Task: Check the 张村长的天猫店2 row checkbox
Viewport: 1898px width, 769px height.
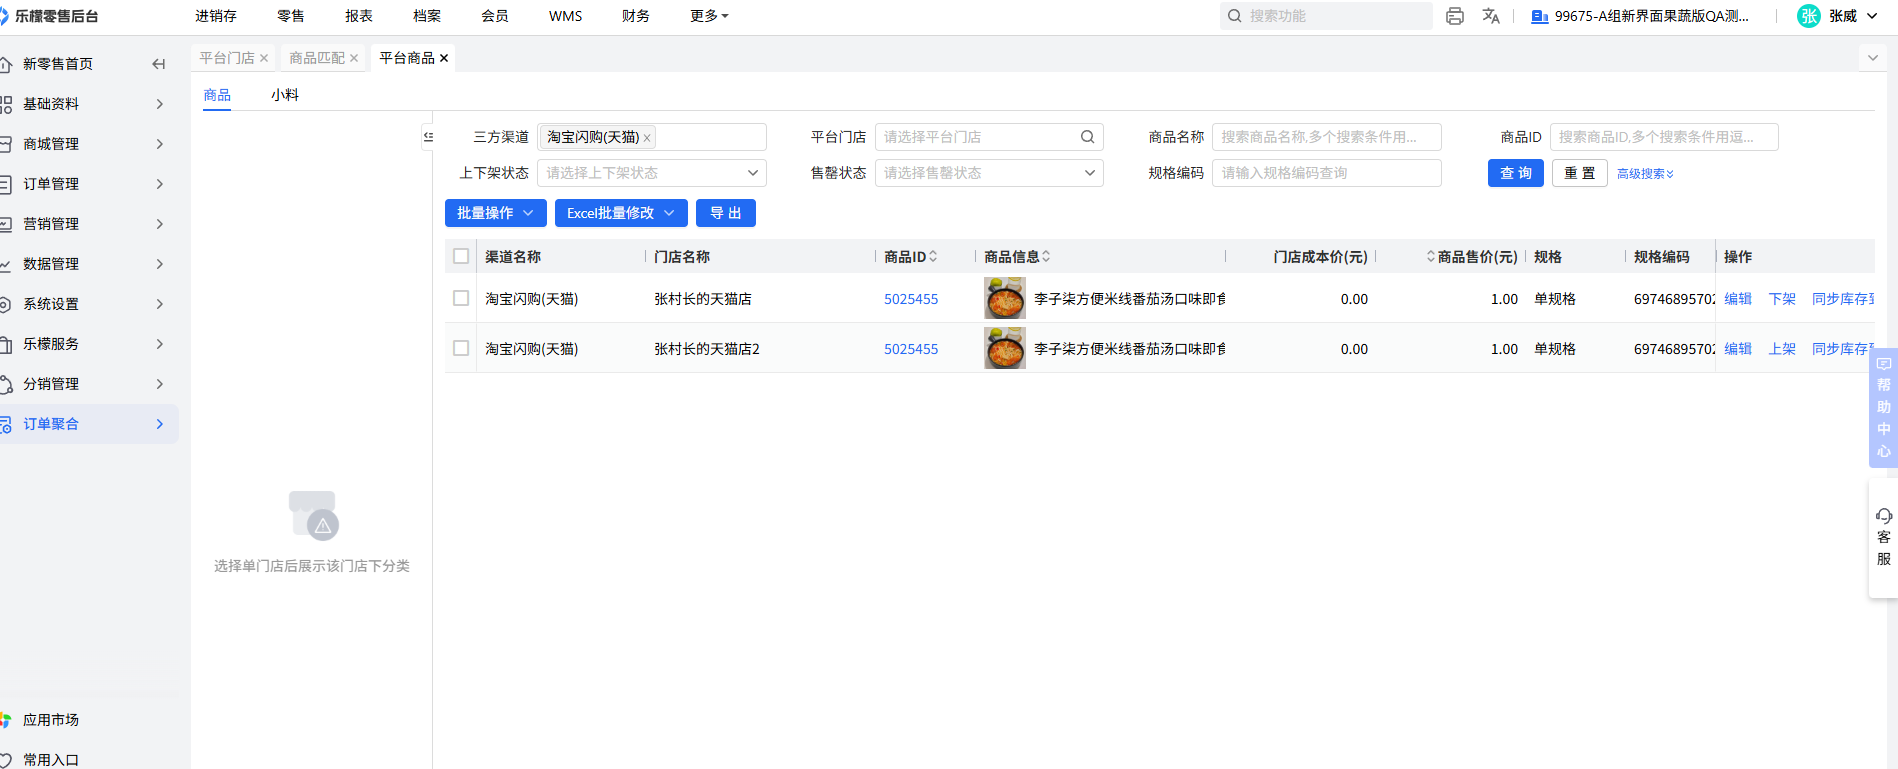Action: pos(461,348)
